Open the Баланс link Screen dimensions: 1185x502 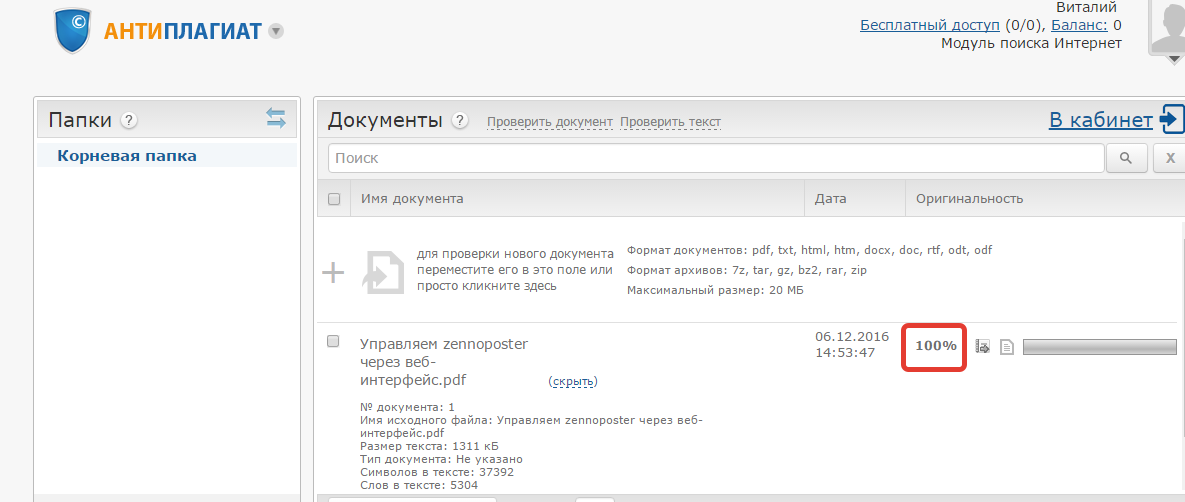coord(1078,25)
